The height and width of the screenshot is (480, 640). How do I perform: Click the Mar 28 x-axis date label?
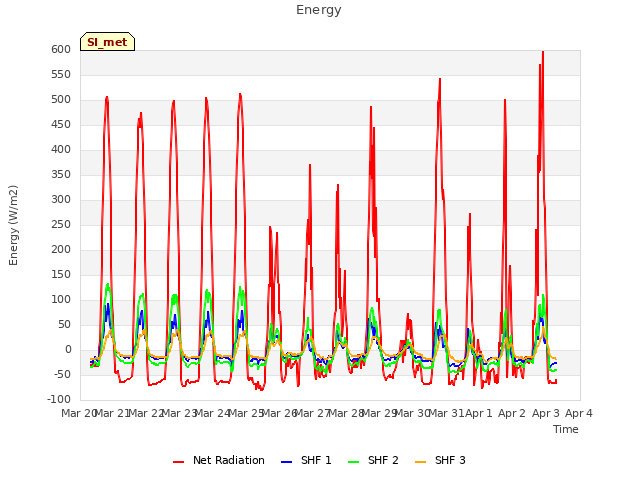346,413
